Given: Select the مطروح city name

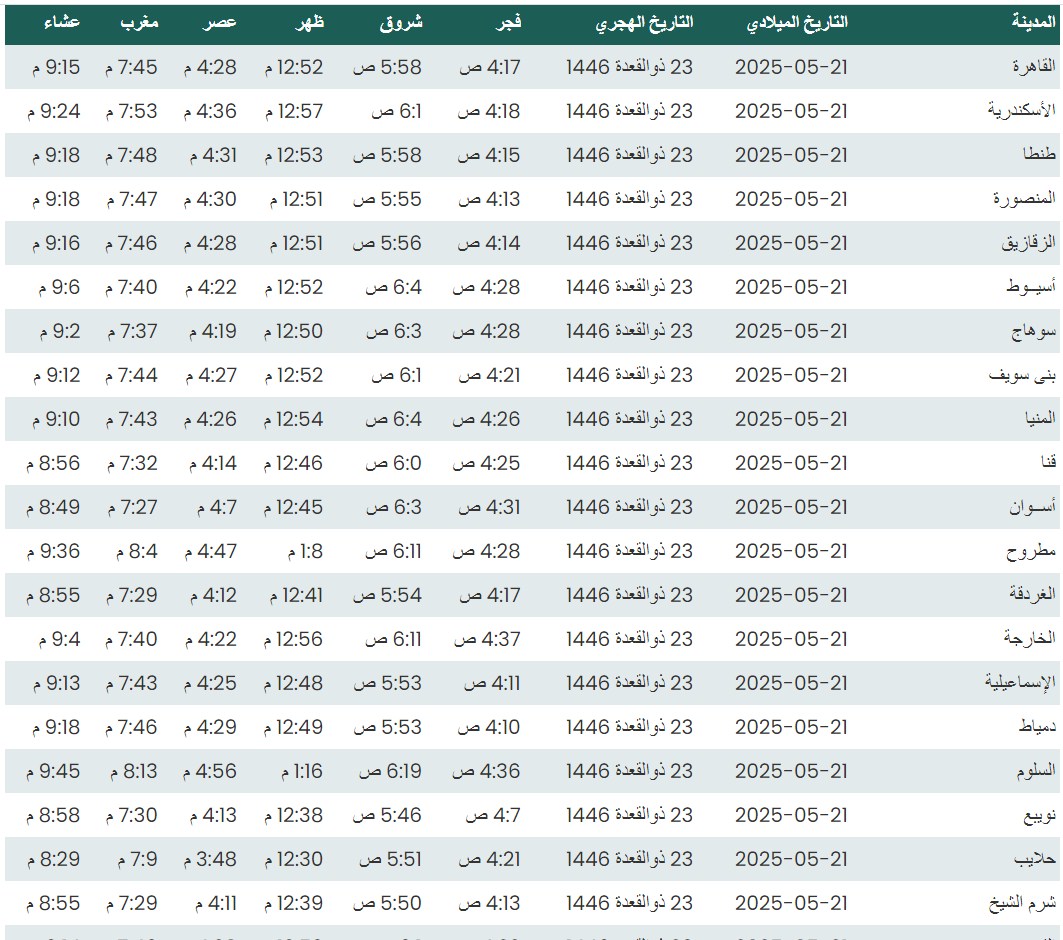Looking at the screenshot, I should [x=1031, y=551].
